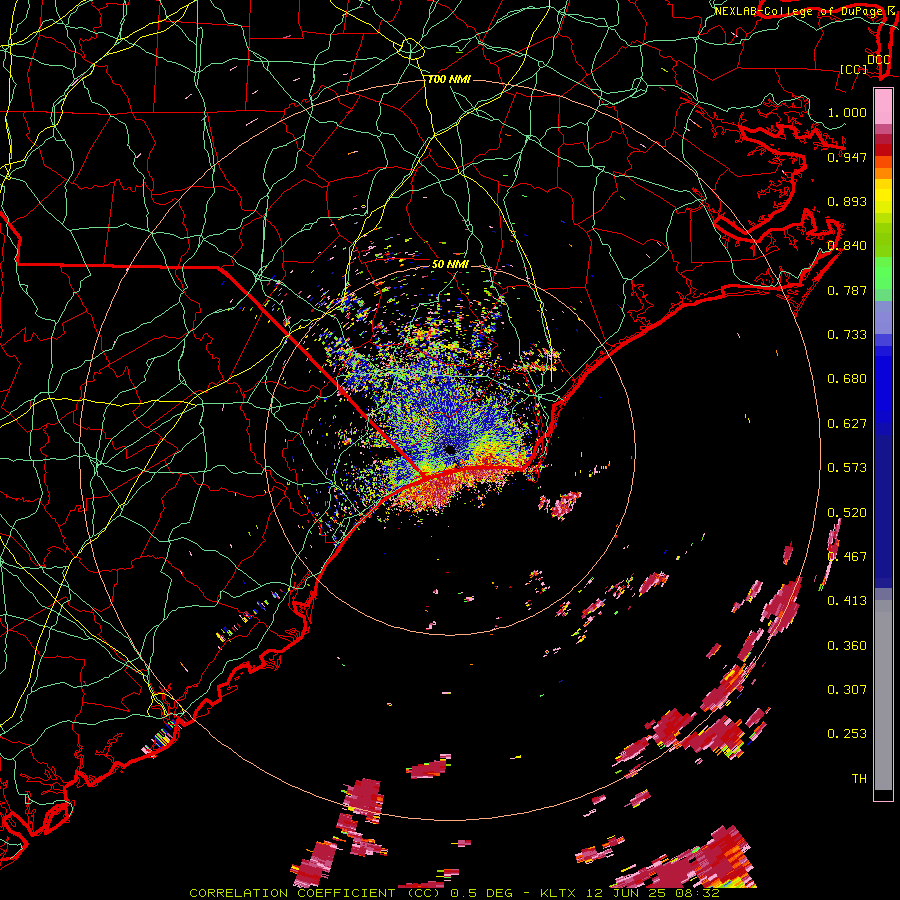Screen dimensions: 900x900
Task: Click the 0.520 value on the color scale
Action: click(x=847, y=512)
